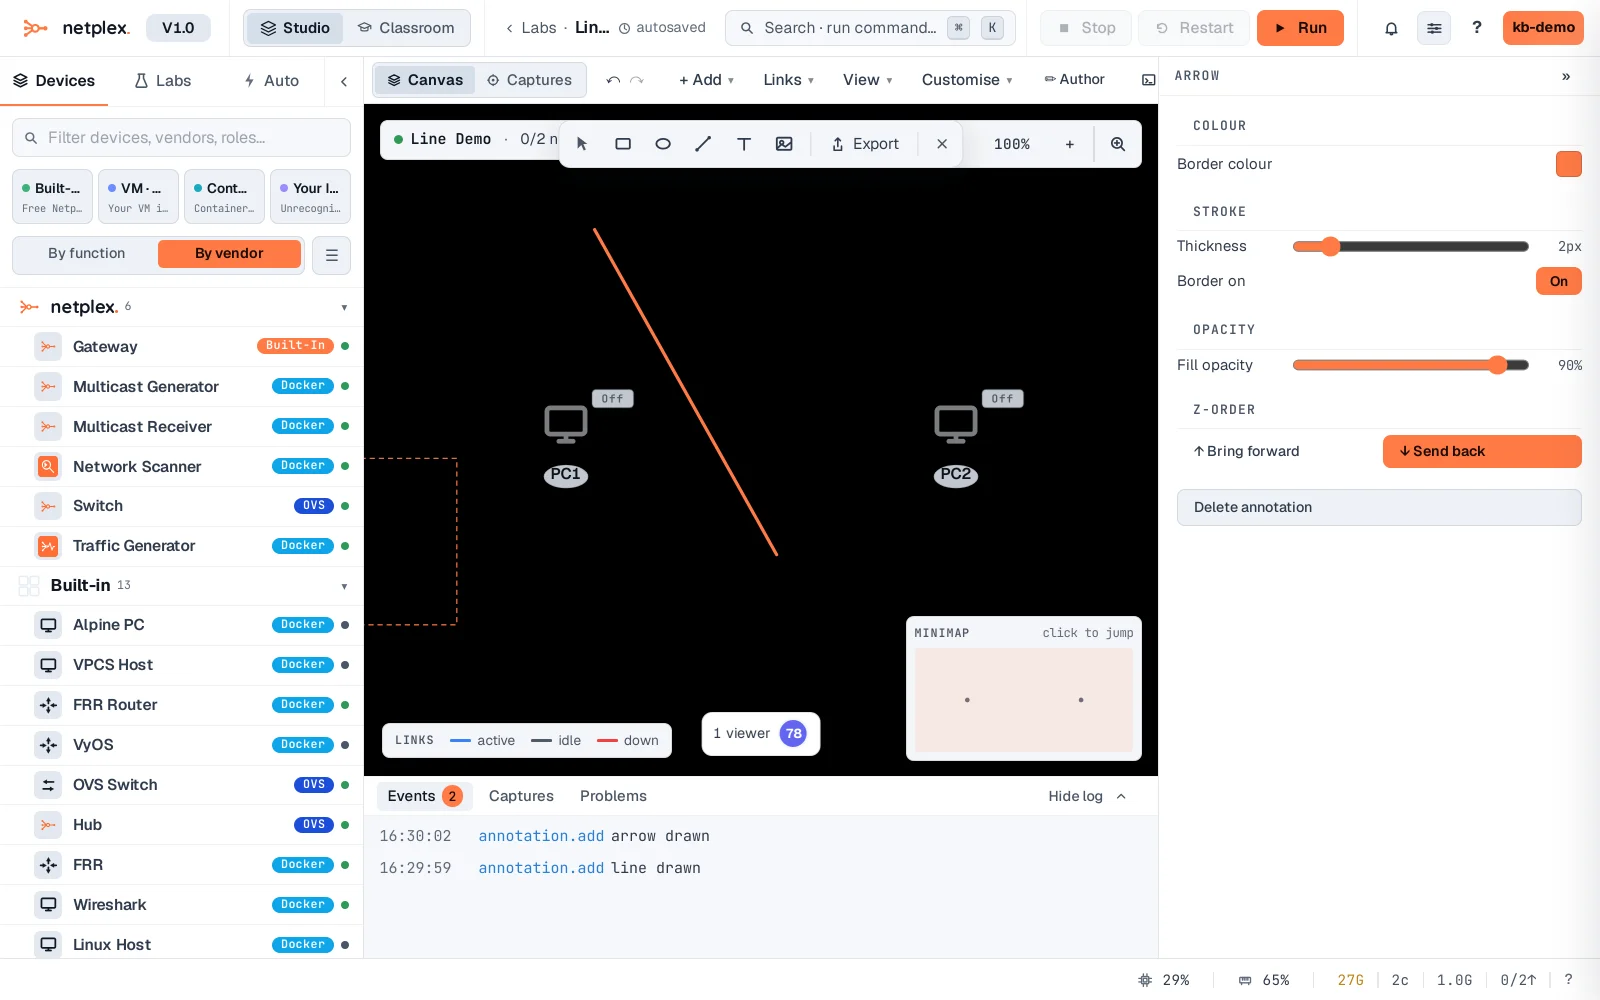This screenshot has width=1600, height=1000.
Task: Click the magnifier zoom-to-fit icon
Action: 1118,144
